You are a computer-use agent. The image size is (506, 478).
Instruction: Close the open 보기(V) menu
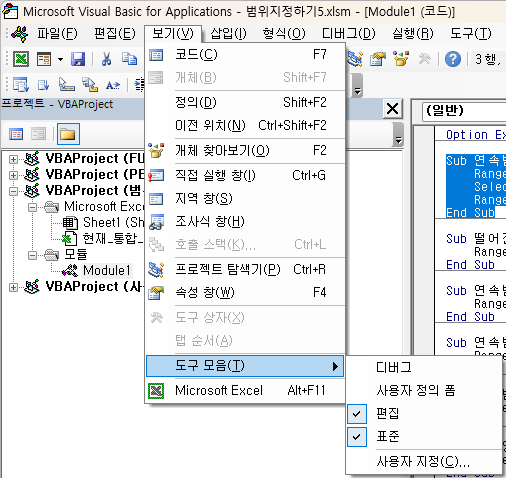(x=173, y=33)
